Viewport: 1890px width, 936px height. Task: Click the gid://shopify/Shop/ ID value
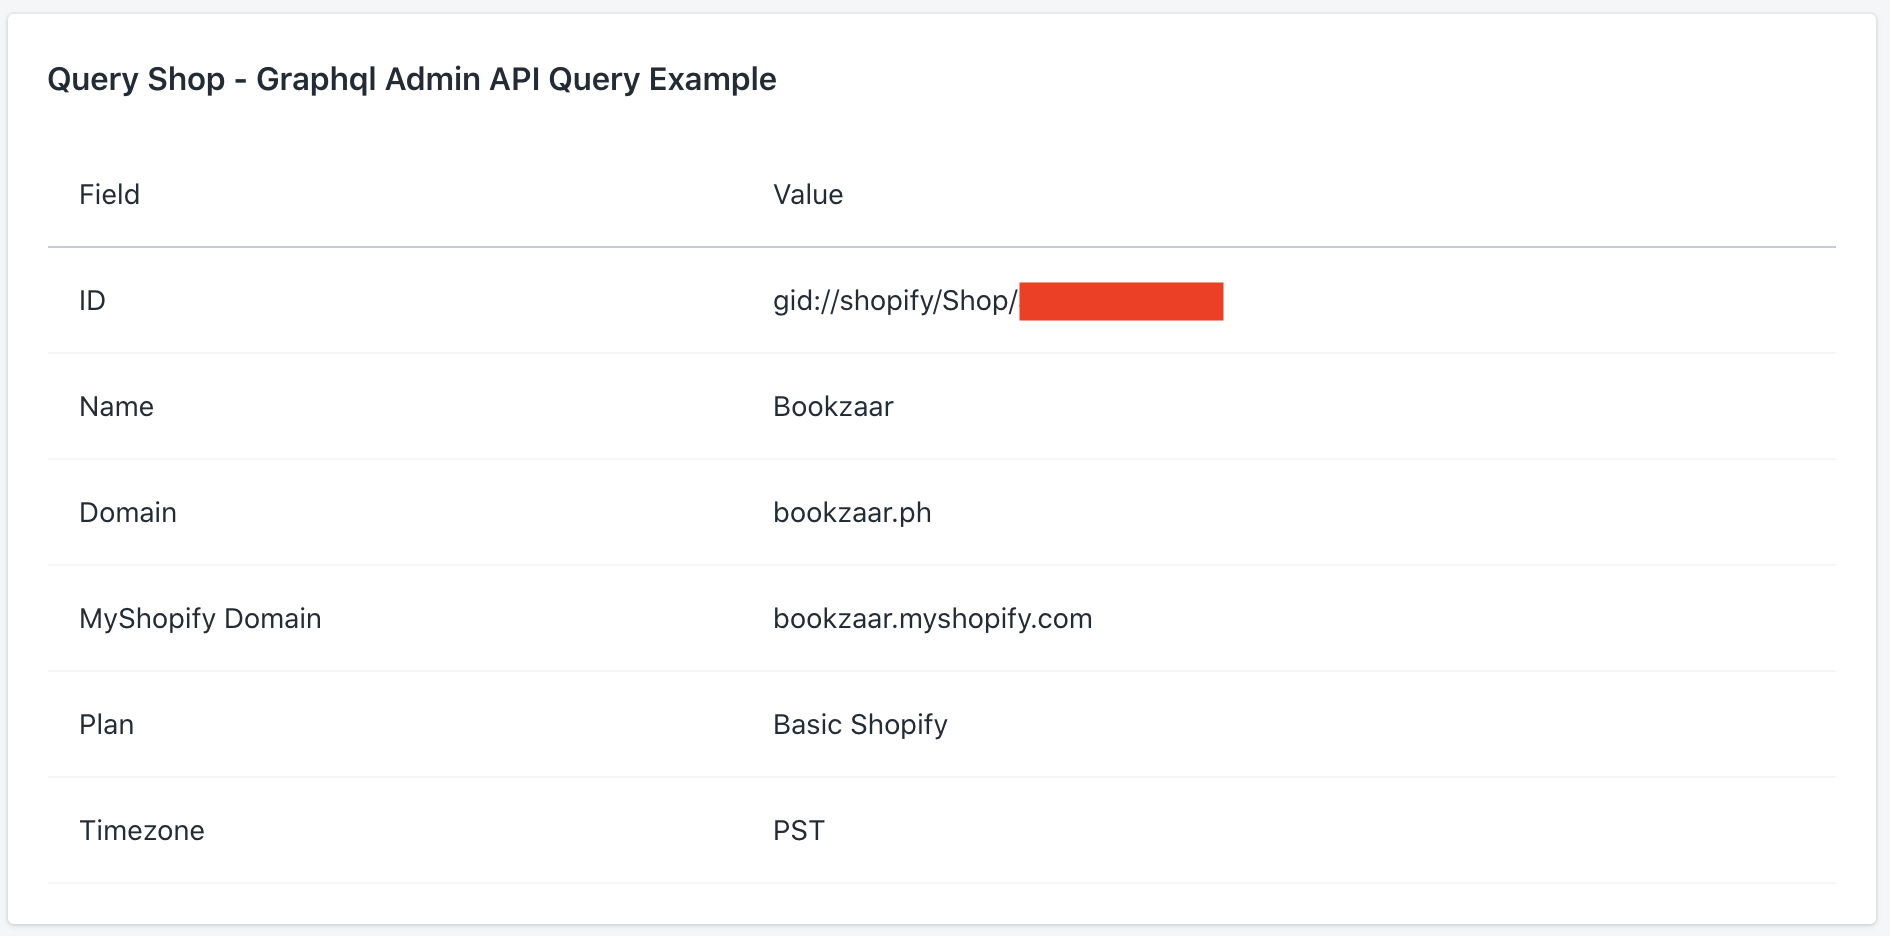(895, 301)
